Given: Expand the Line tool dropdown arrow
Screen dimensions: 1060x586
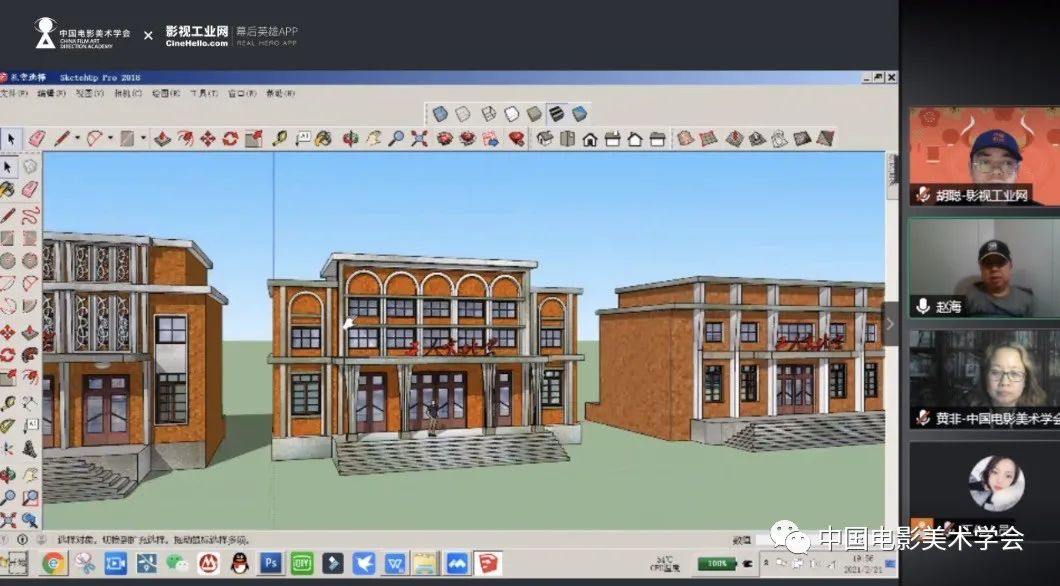Looking at the screenshot, I should (x=78, y=139).
